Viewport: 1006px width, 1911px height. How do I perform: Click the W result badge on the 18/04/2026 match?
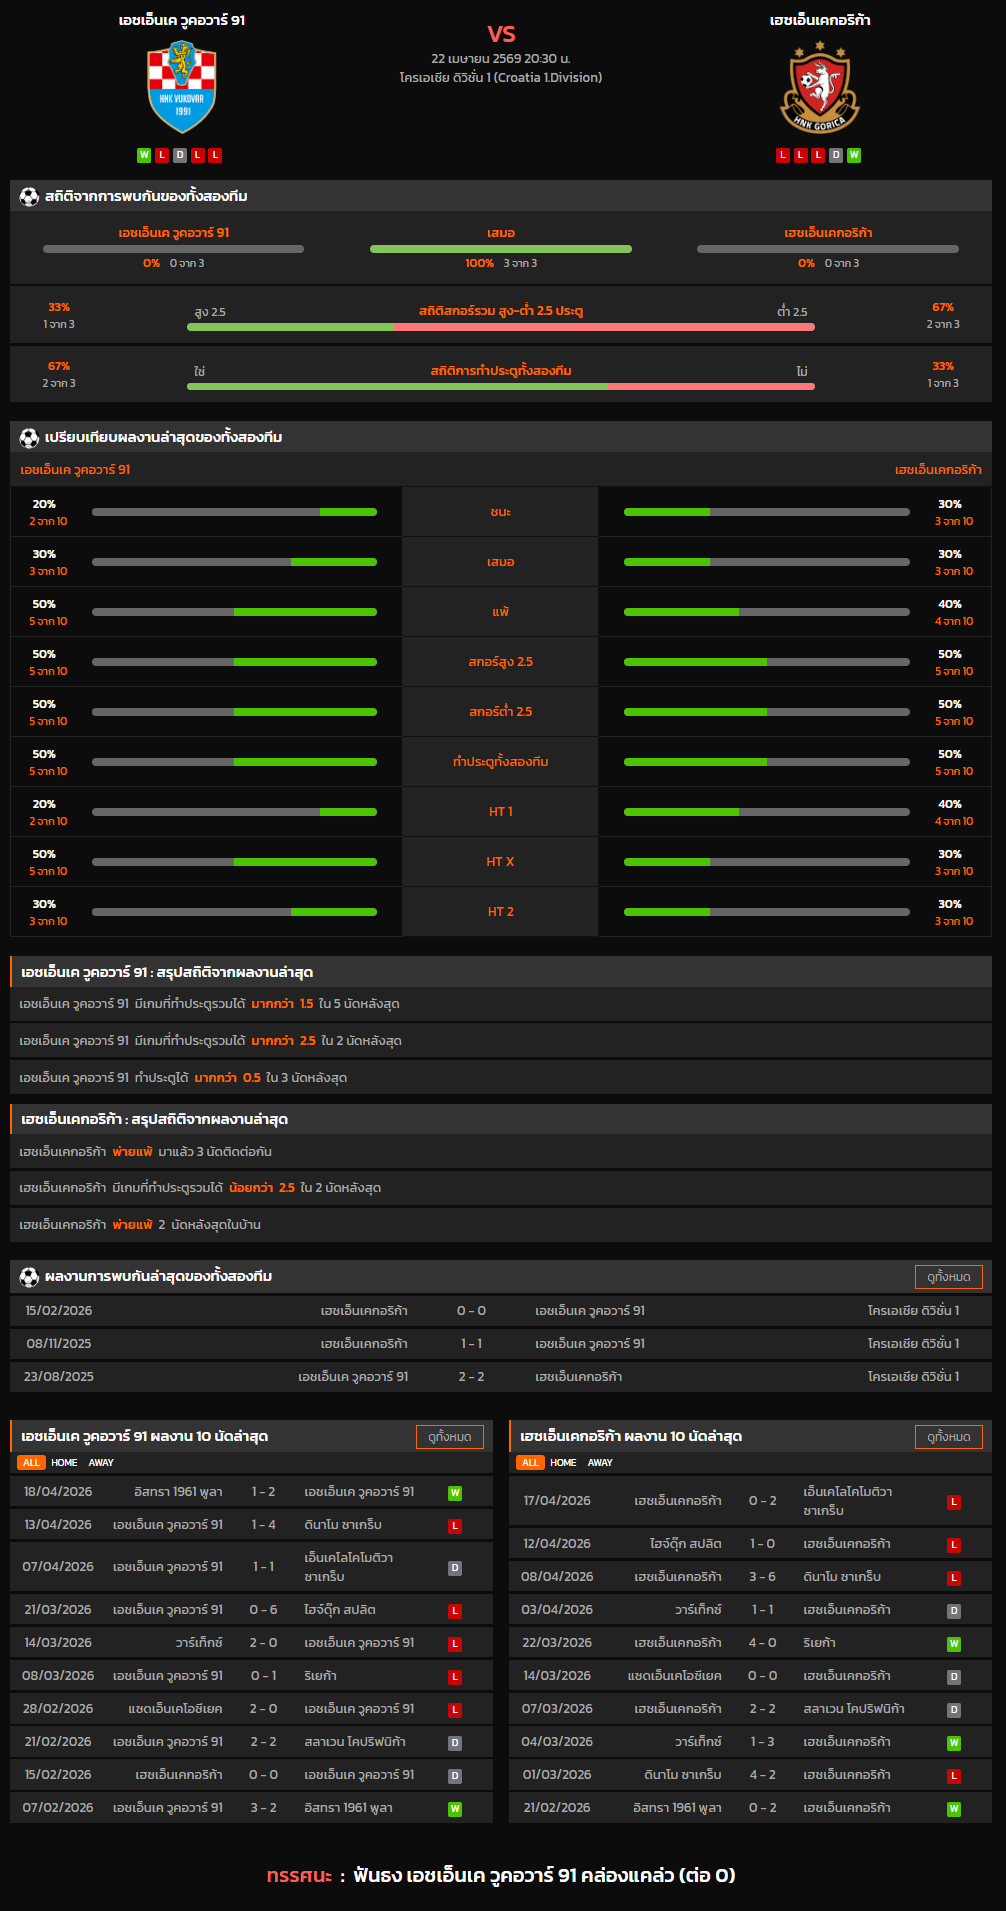455,1493
